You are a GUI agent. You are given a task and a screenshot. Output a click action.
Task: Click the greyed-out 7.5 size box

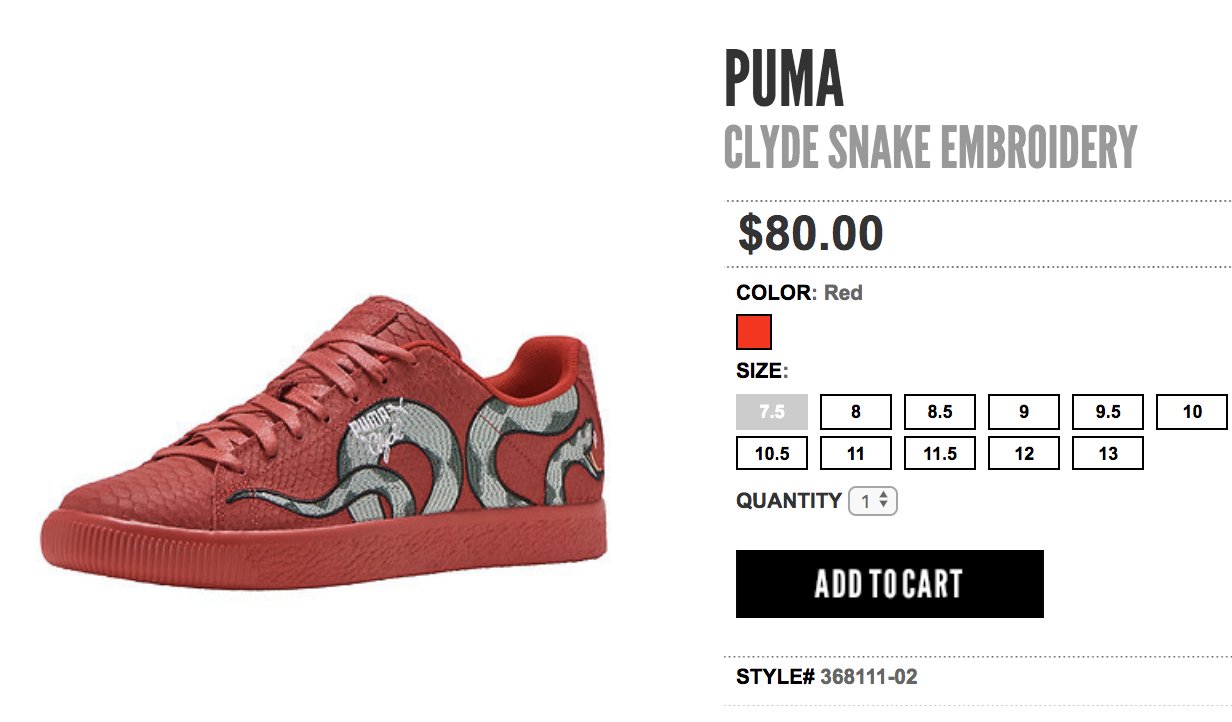(x=772, y=412)
